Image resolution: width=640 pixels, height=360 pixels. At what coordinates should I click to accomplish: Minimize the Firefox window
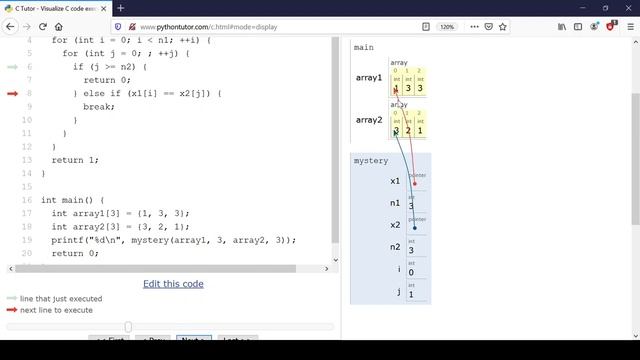582,8
